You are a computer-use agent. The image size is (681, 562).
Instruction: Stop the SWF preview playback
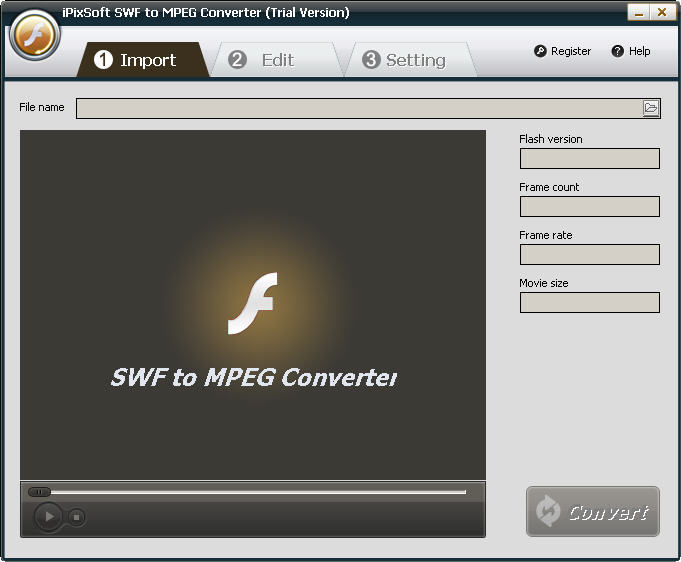76,517
